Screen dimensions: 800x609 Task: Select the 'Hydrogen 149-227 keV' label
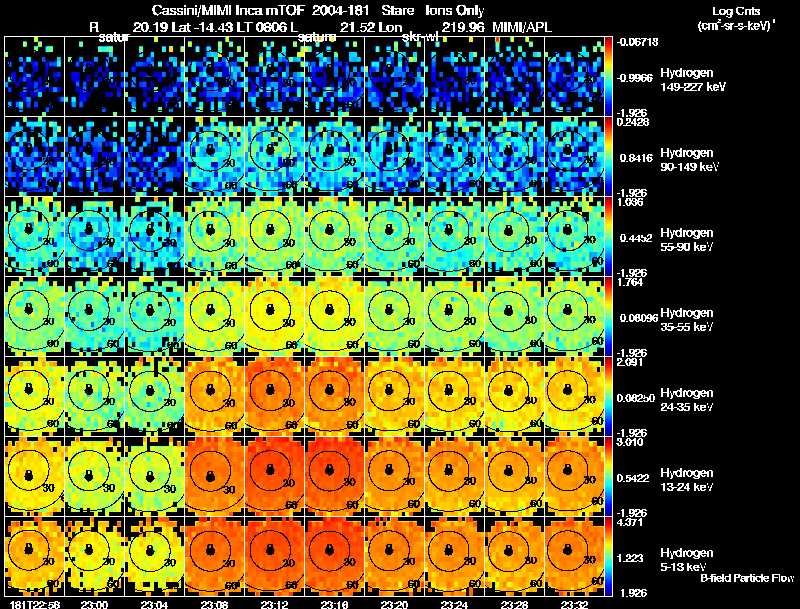pos(693,80)
